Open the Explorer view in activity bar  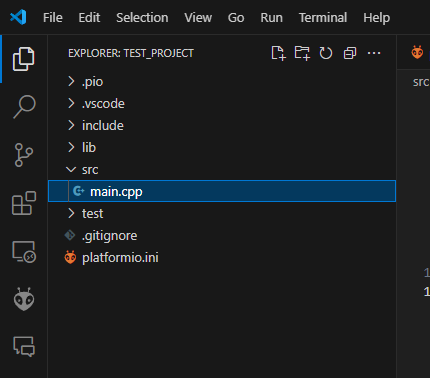pos(24,59)
